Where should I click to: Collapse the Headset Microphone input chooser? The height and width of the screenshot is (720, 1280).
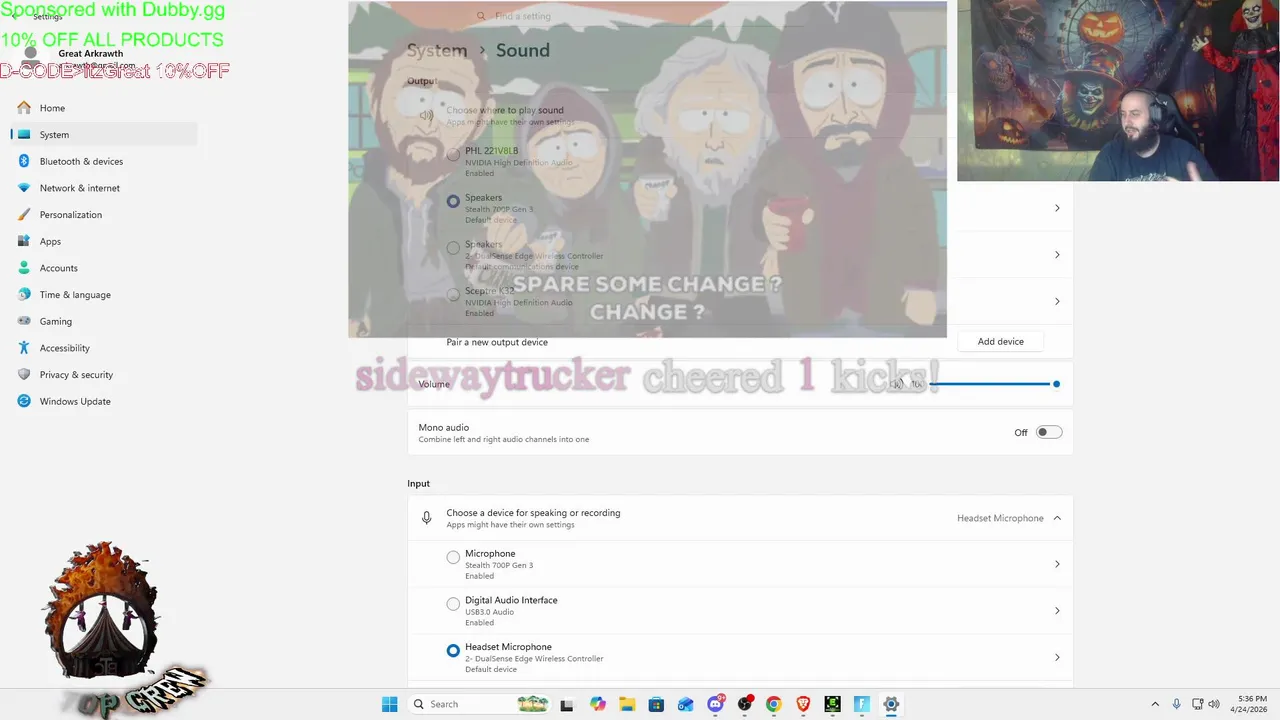(1057, 518)
